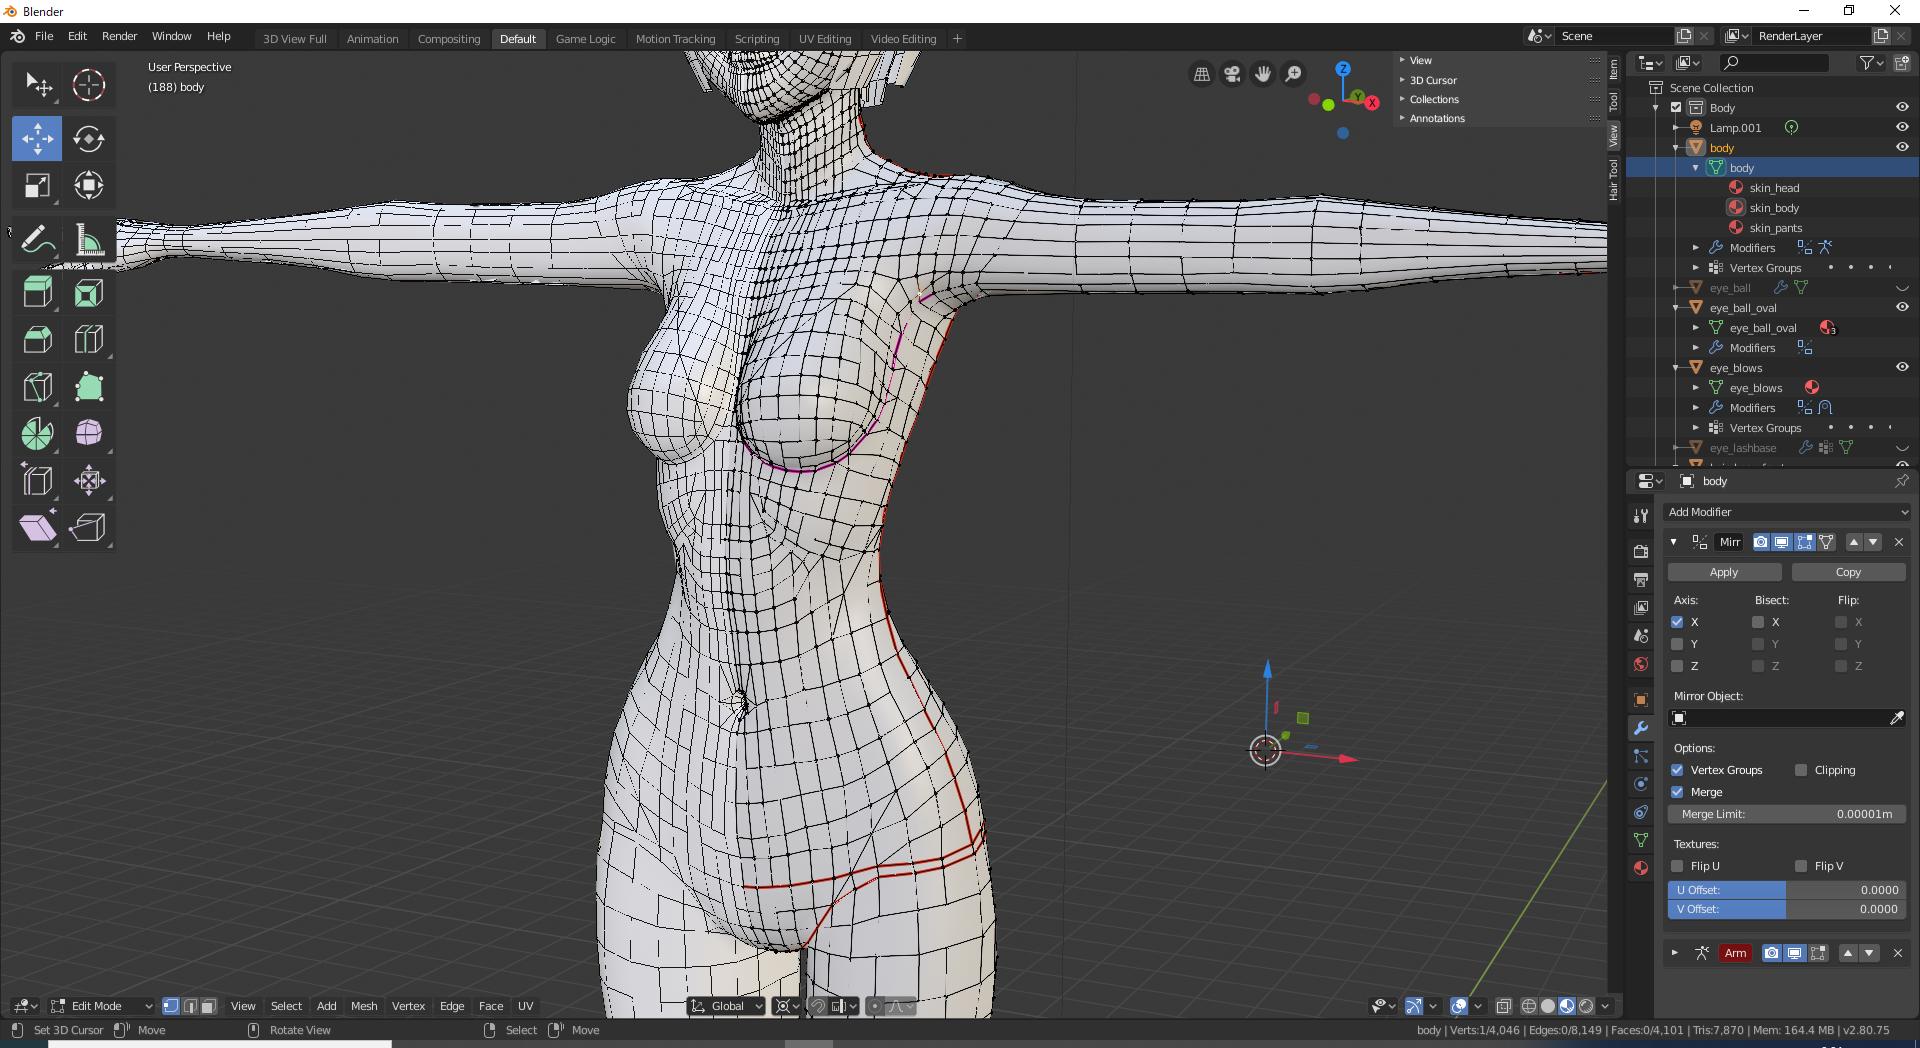
Task: Choose the Inset Faces tool
Action: click(89, 293)
